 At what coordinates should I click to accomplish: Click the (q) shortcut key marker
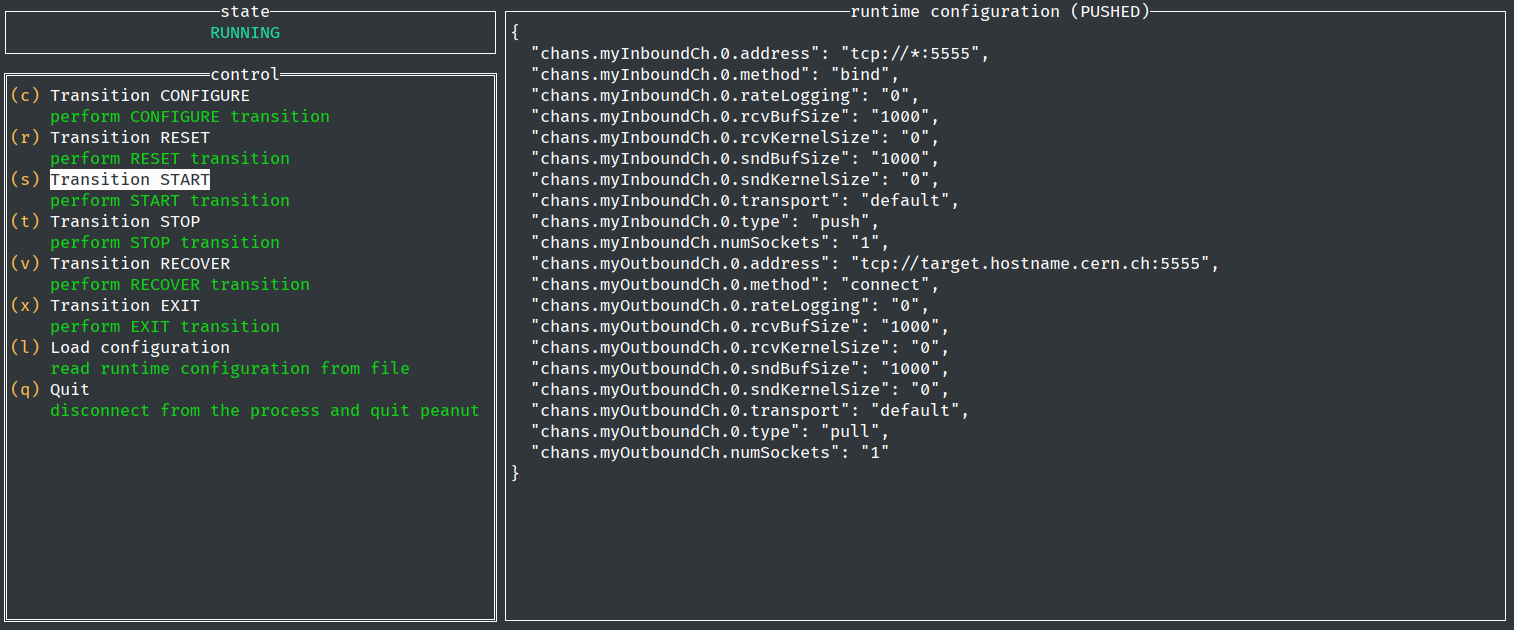25,390
